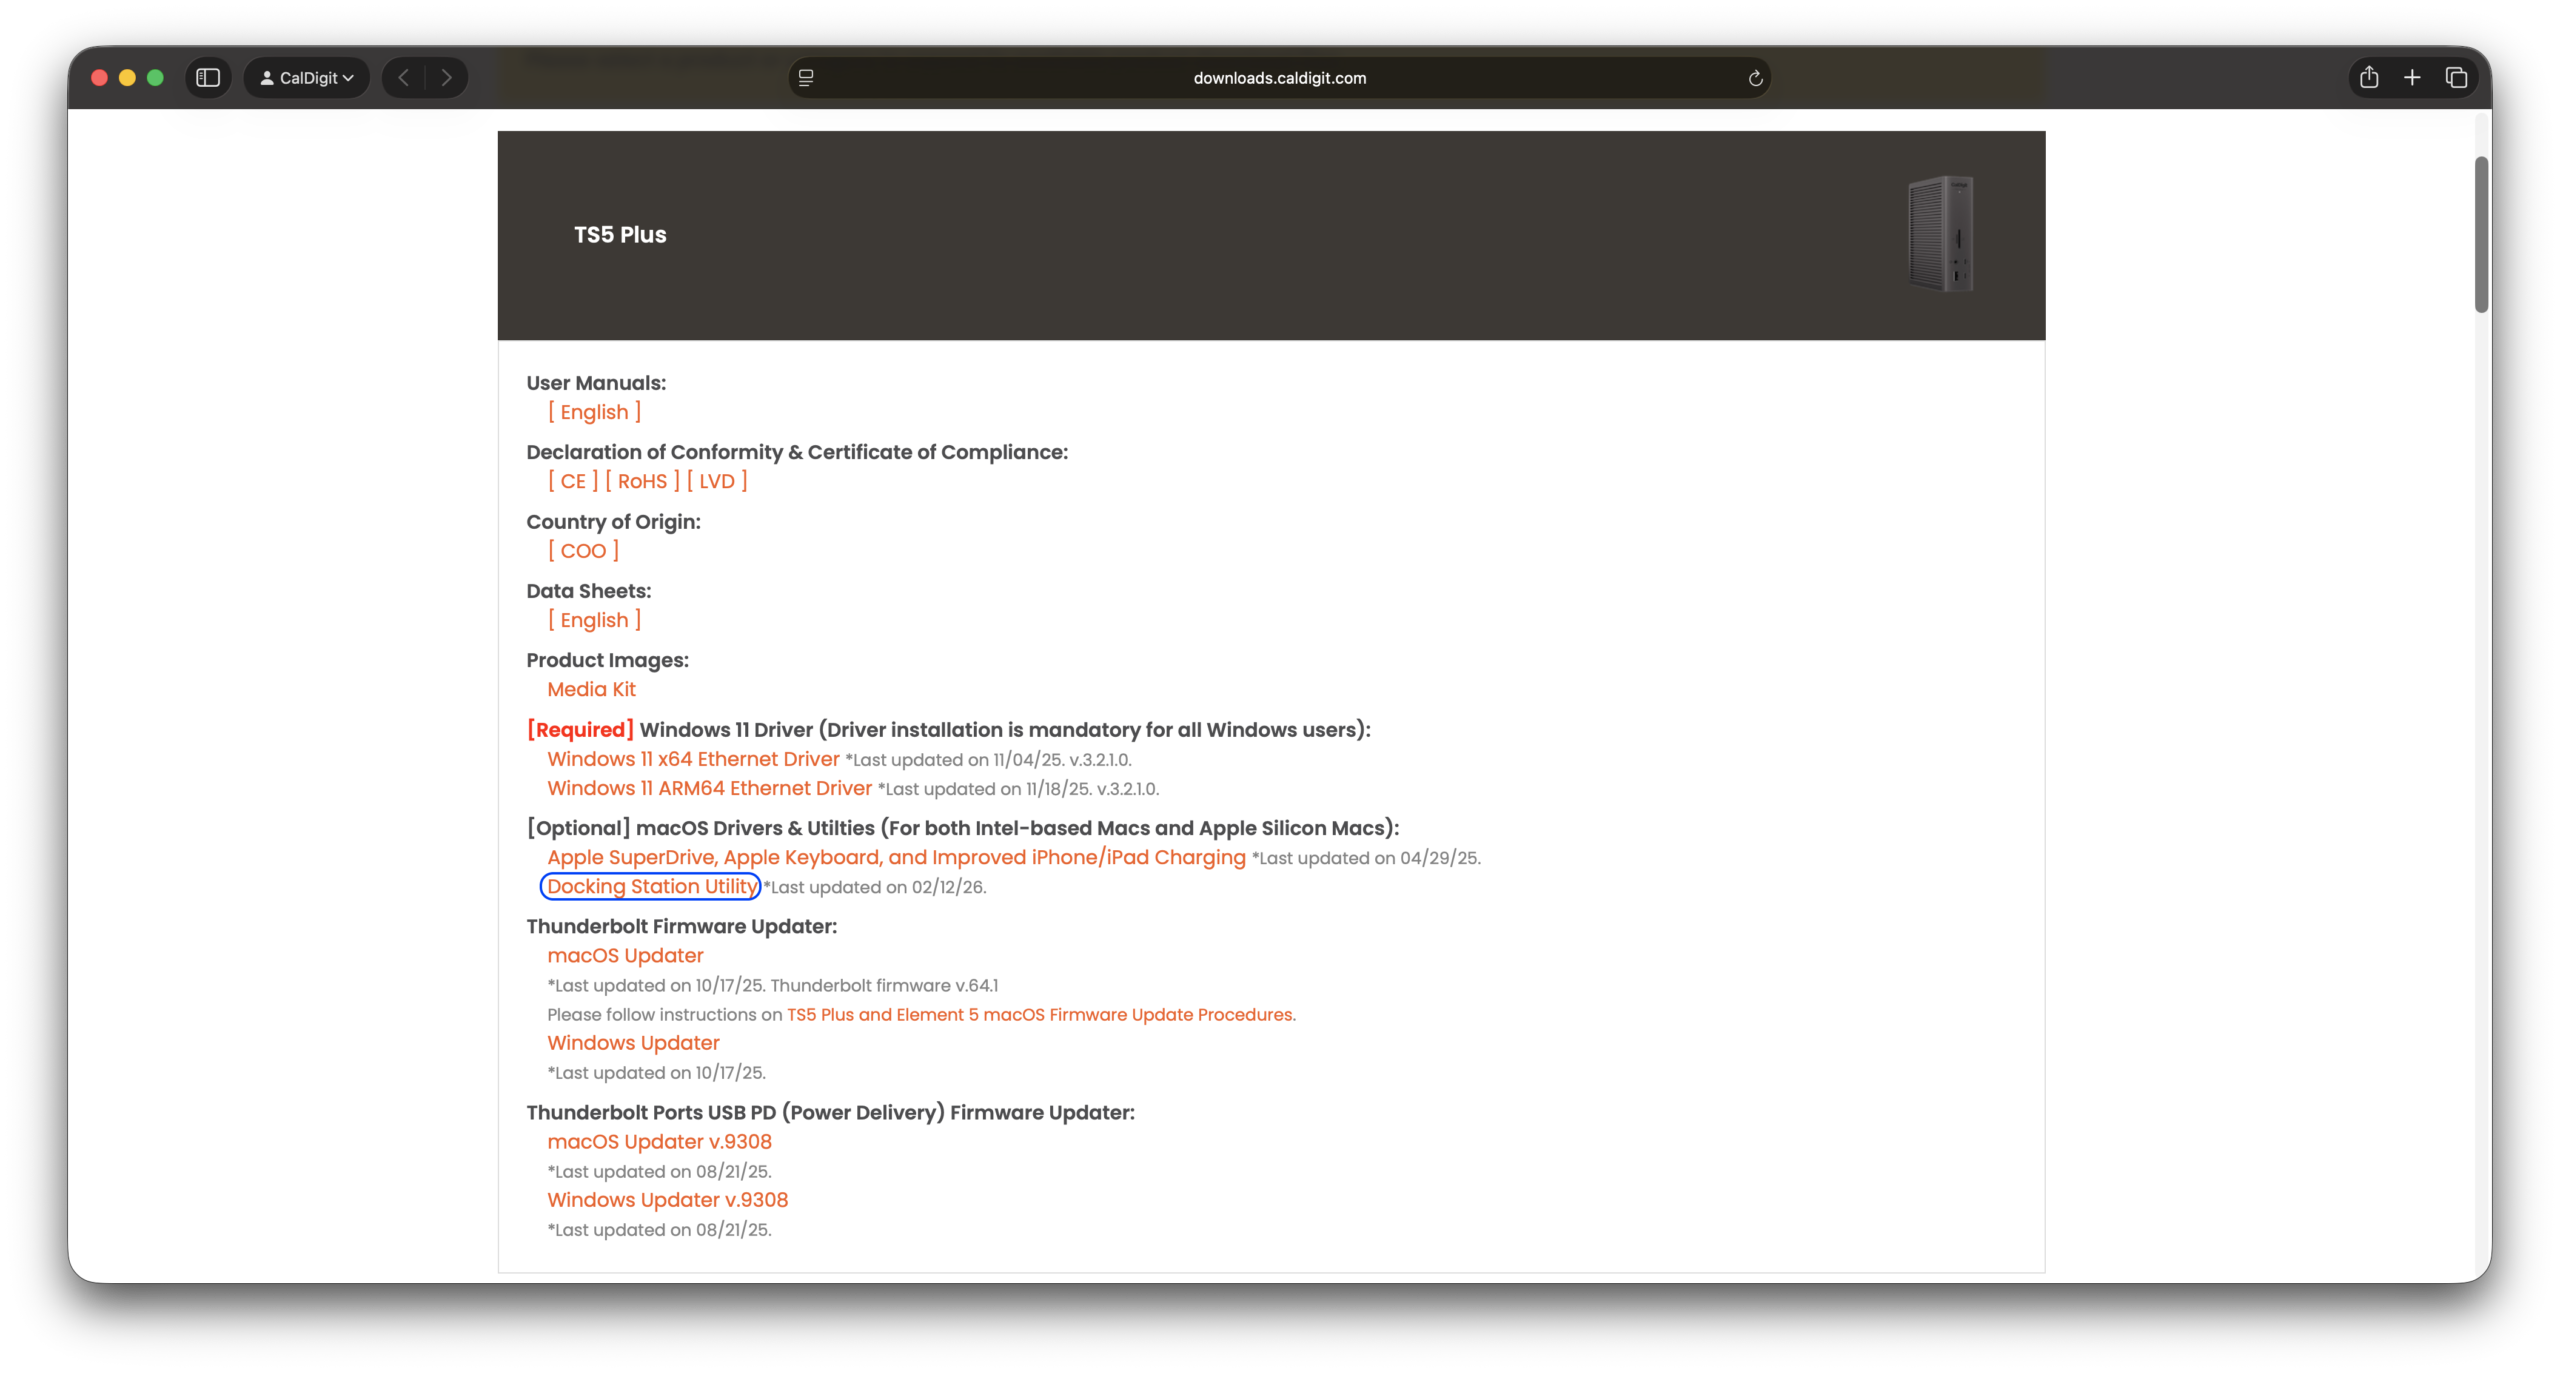Click the vertical page scrollbar

[x=2481, y=235]
